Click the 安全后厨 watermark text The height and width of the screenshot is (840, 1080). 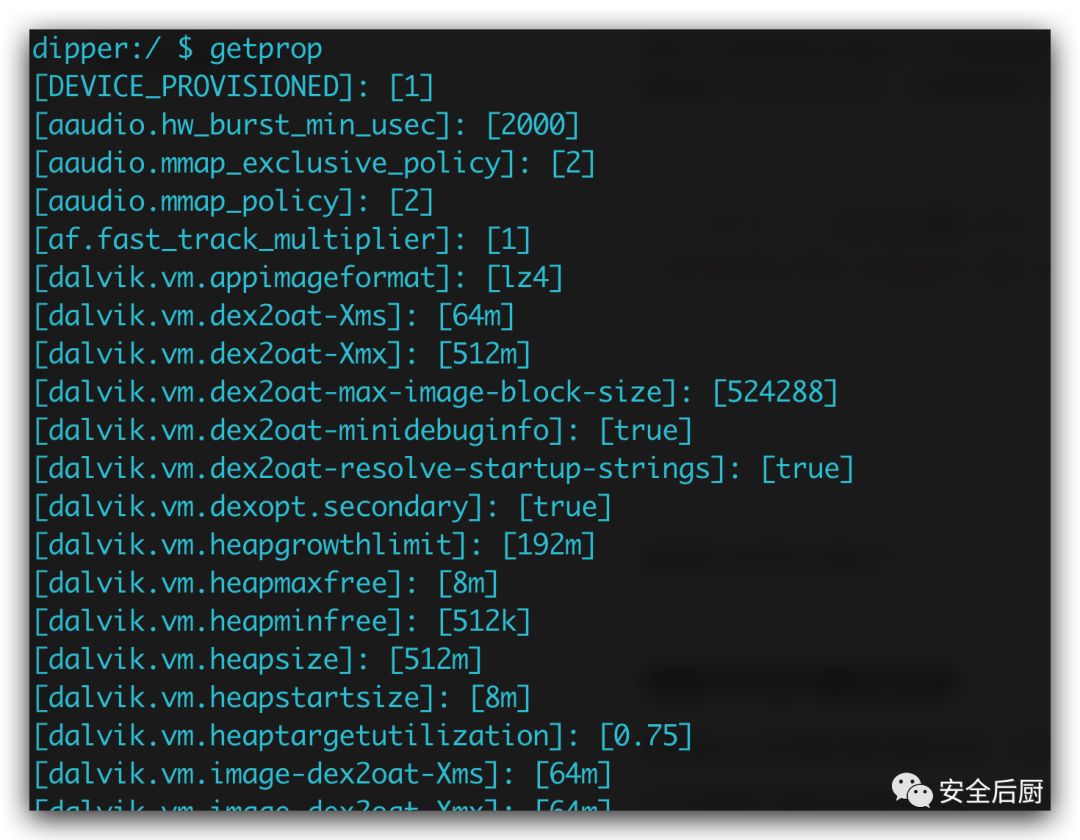pos(990,792)
